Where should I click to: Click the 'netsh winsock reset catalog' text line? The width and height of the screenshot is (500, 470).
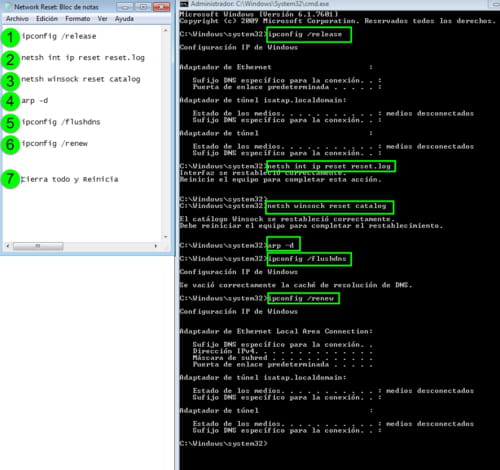coord(81,79)
